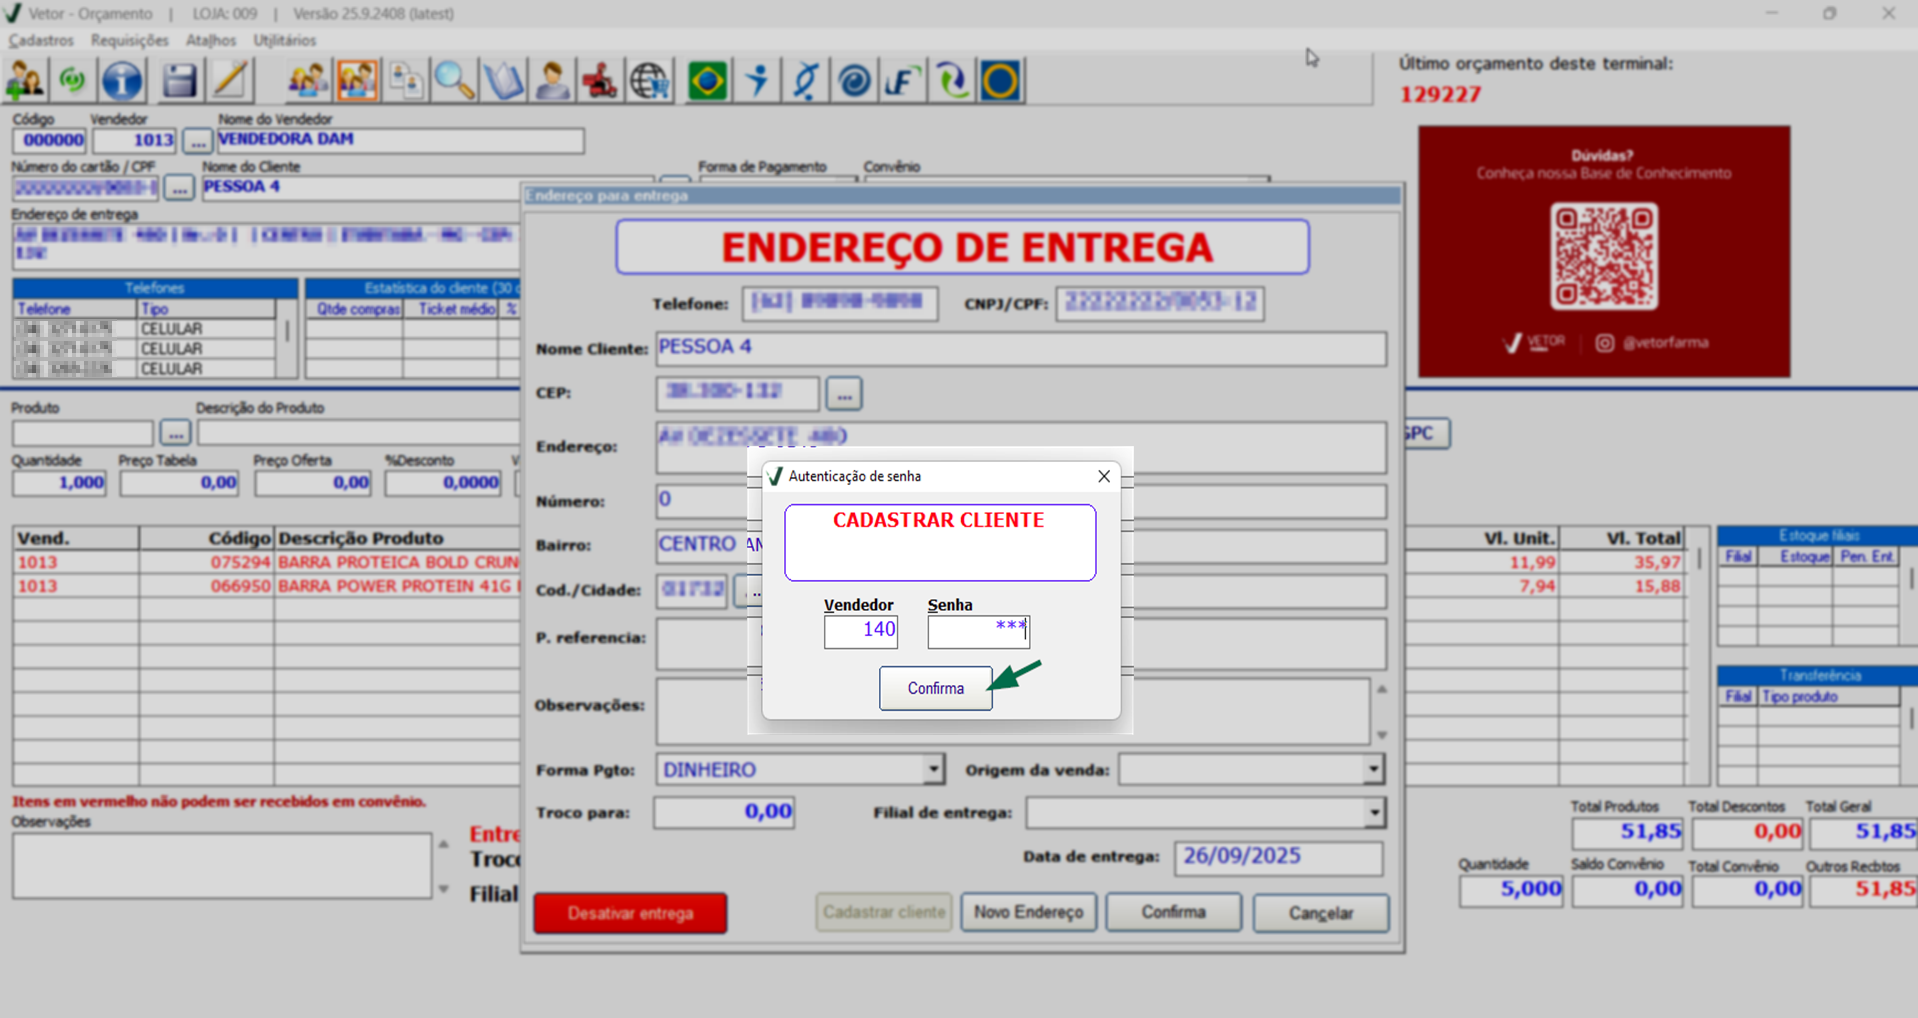Viewport: 1918px width, 1018px height.
Task: Click the globe shopping cart icon
Action: click(x=650, y=80)
